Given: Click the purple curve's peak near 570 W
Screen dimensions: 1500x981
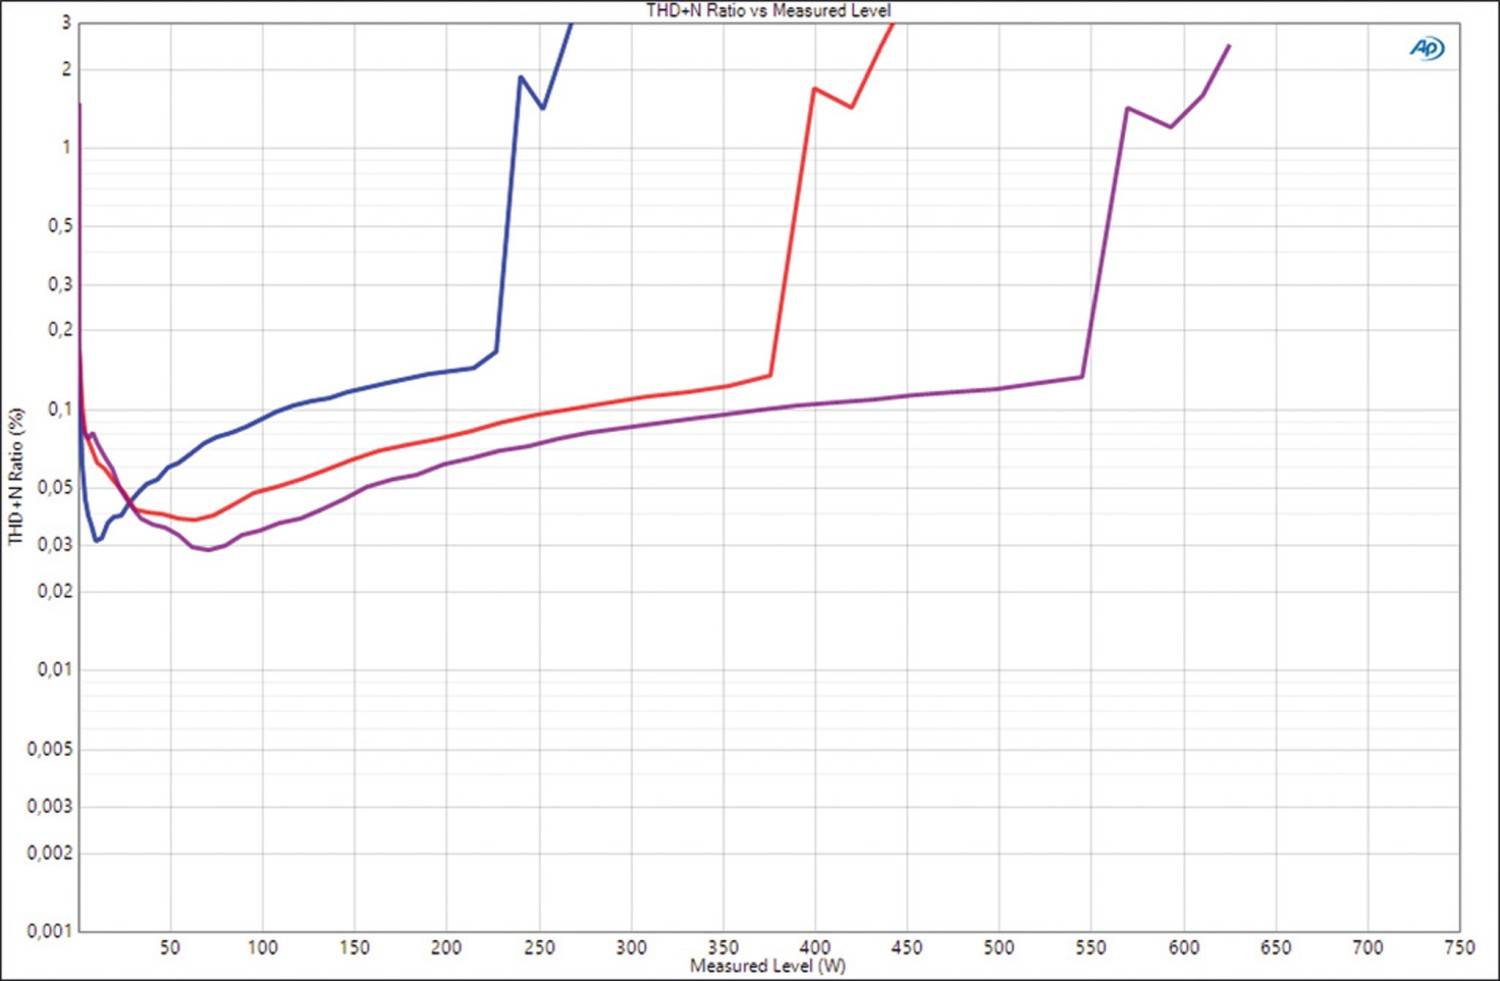Looking at the screenshot, I should point(1128,108).
